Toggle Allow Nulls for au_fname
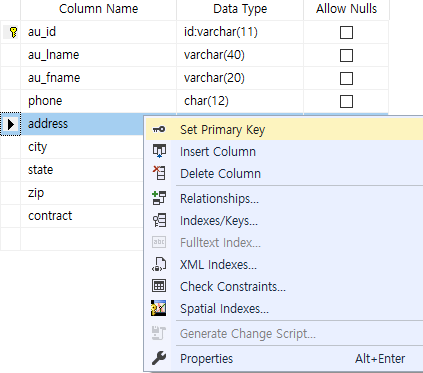Viewport: 423px width, 373px height. [346, 79]
